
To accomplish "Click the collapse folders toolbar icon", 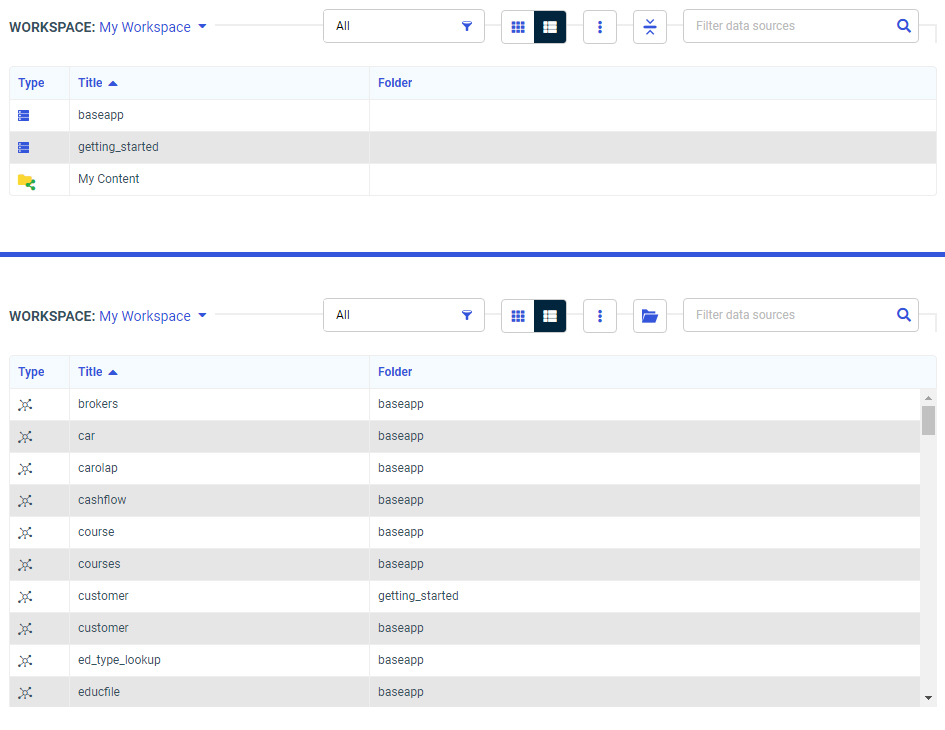I will click(x=650, y=27).
